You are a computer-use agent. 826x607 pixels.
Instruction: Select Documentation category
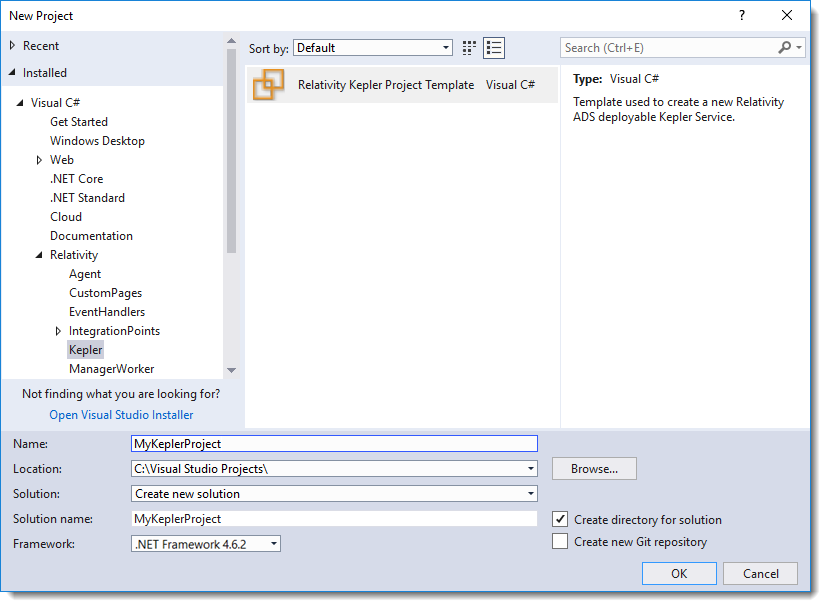point(92,236)
